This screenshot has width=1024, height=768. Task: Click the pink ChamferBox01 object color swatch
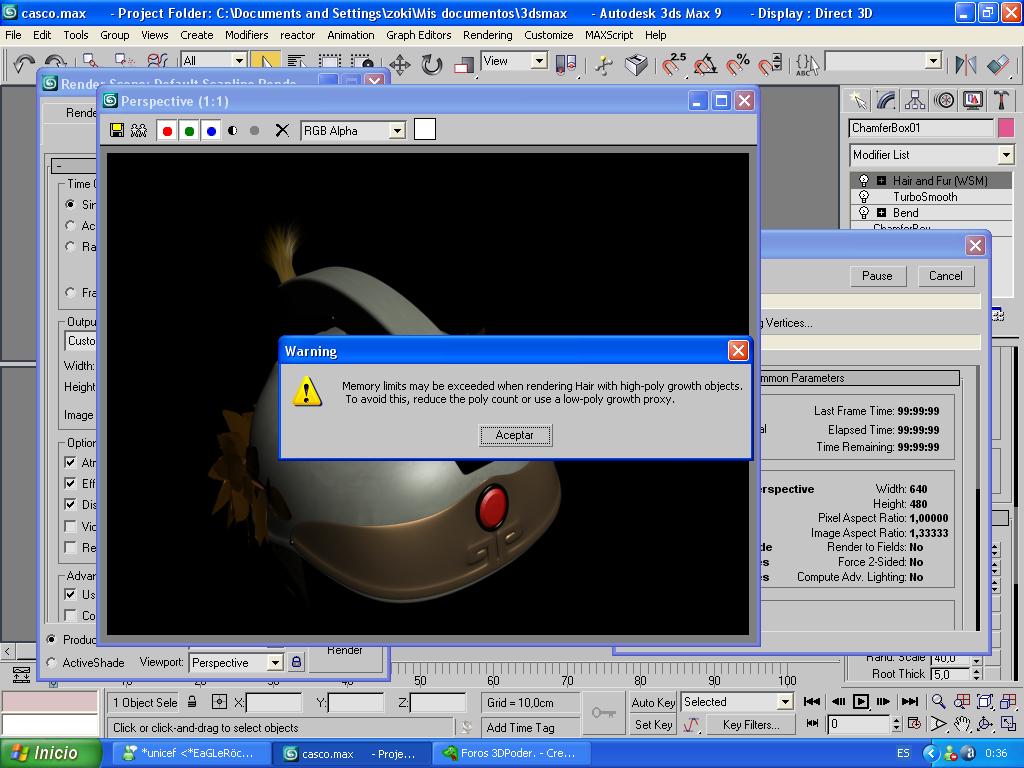tap(1006, 128)
